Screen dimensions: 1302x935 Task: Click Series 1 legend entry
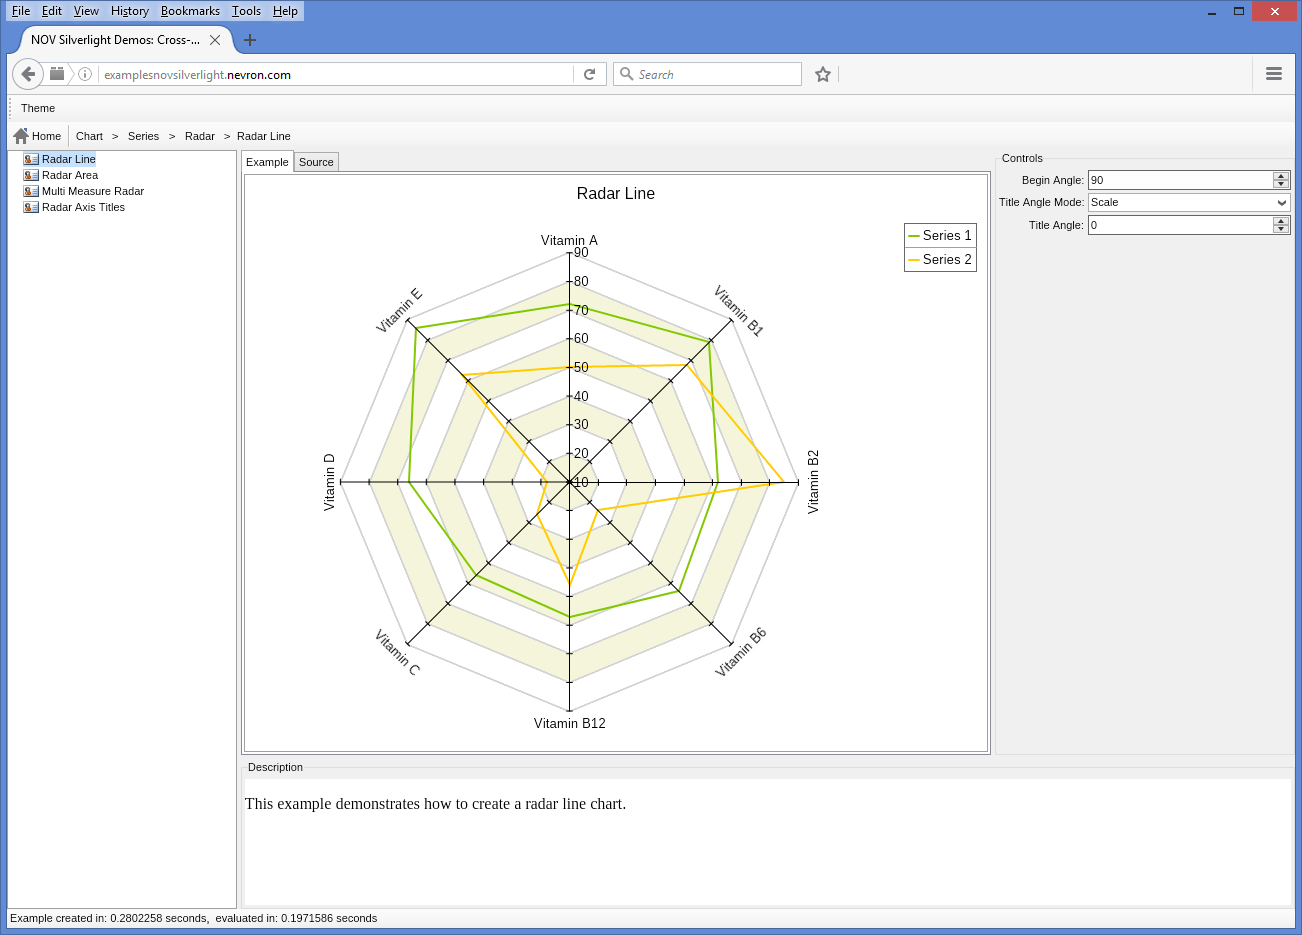click(940, 235)
